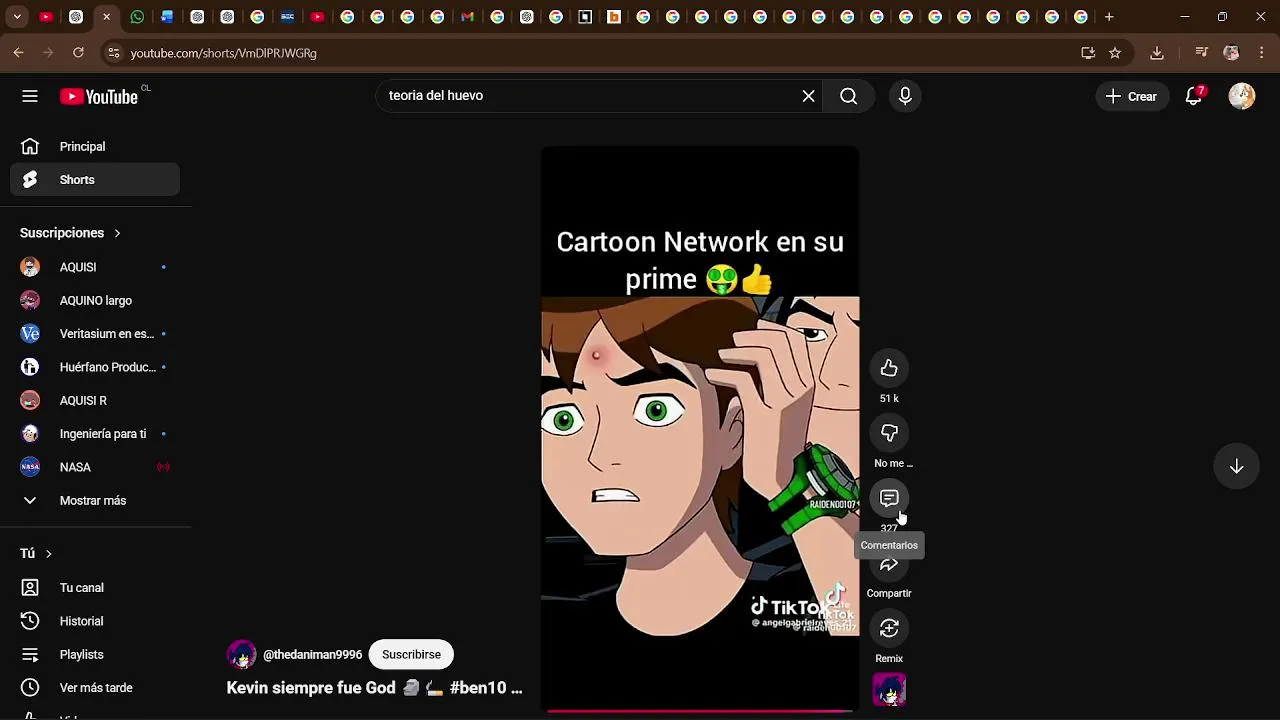Click the address bar URL
This screenshot has width=1280, height=720.
[x=224, y=53]
